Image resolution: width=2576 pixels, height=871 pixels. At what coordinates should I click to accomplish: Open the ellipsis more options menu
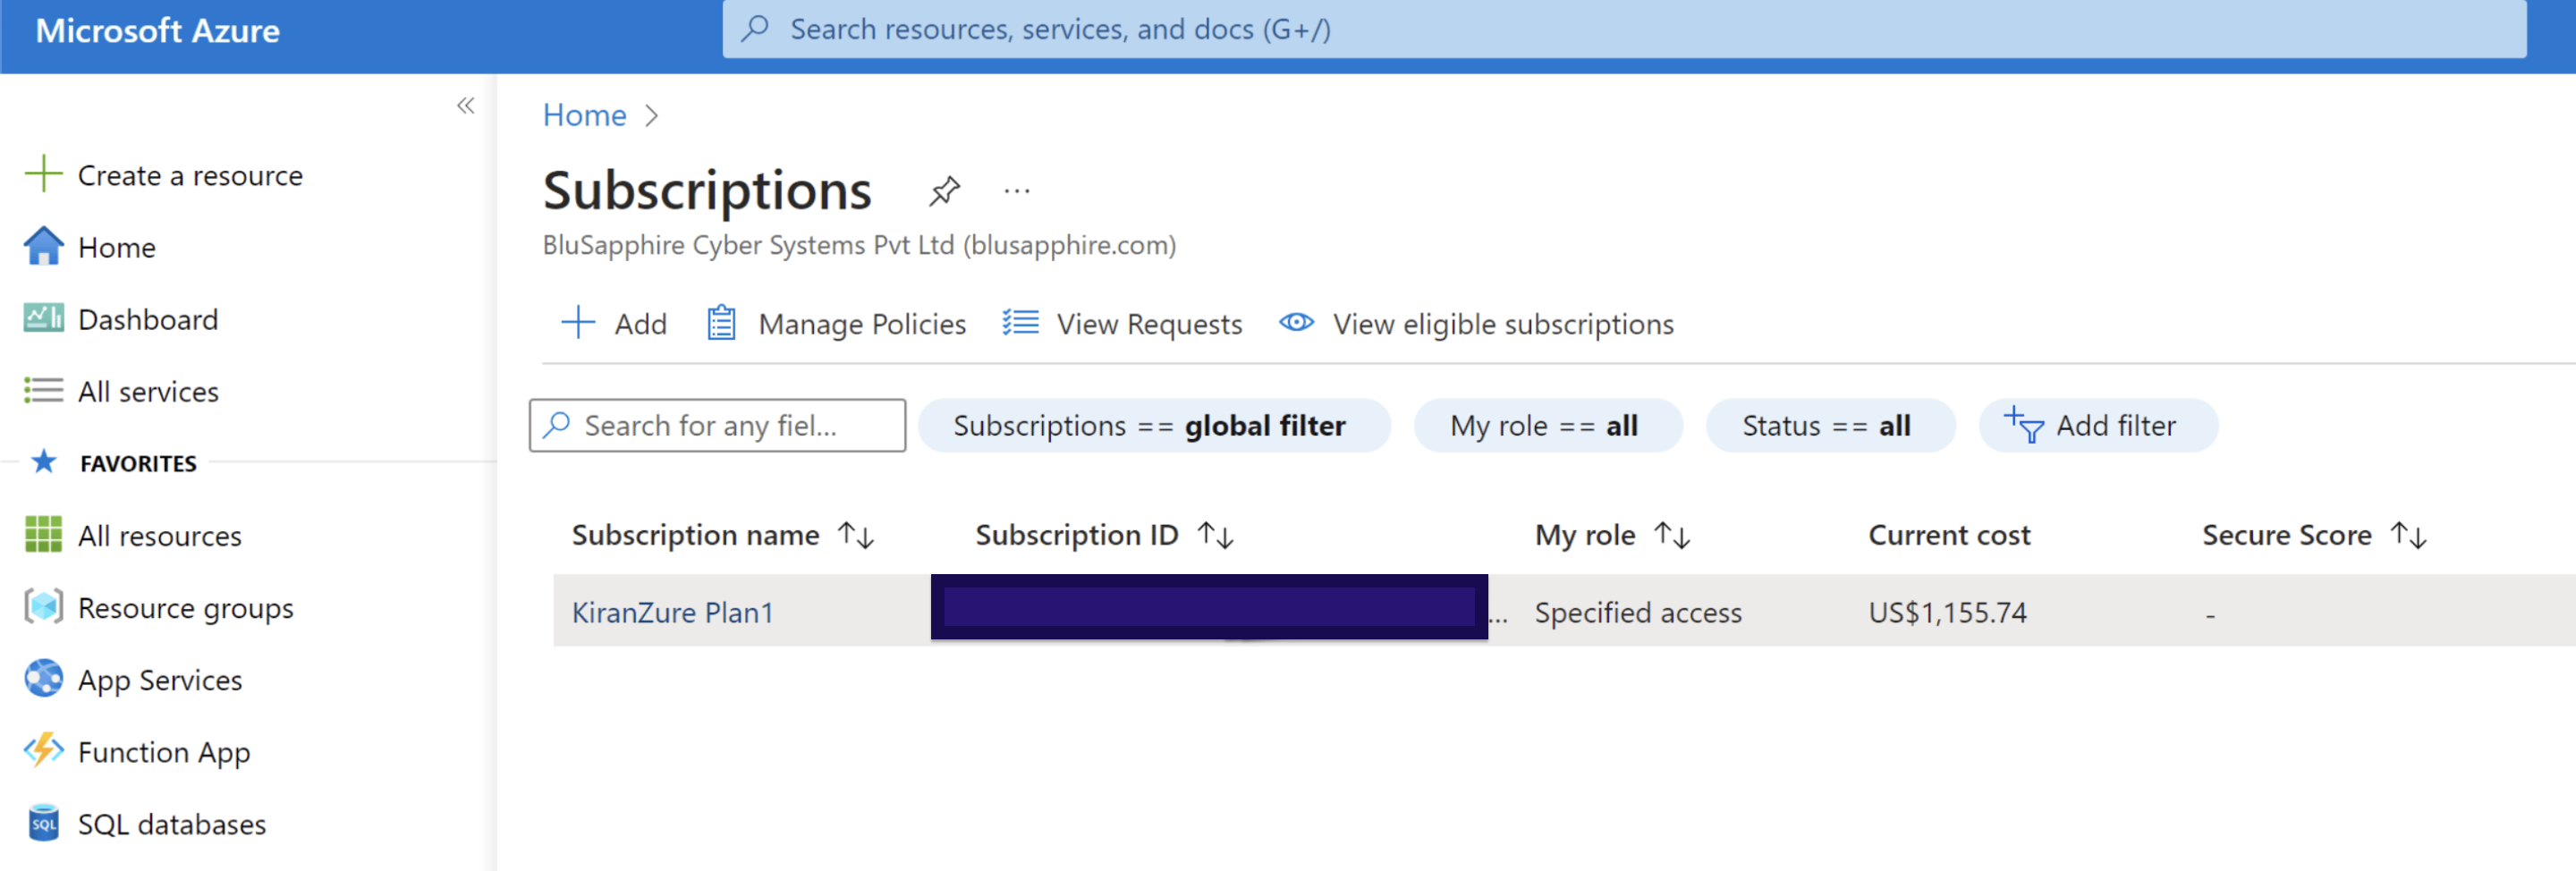(x=1016, y=190)
